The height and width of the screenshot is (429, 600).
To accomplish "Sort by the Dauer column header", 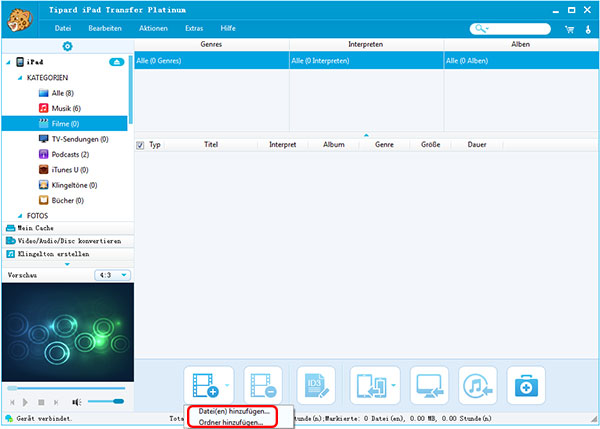I will pos(477,145).
